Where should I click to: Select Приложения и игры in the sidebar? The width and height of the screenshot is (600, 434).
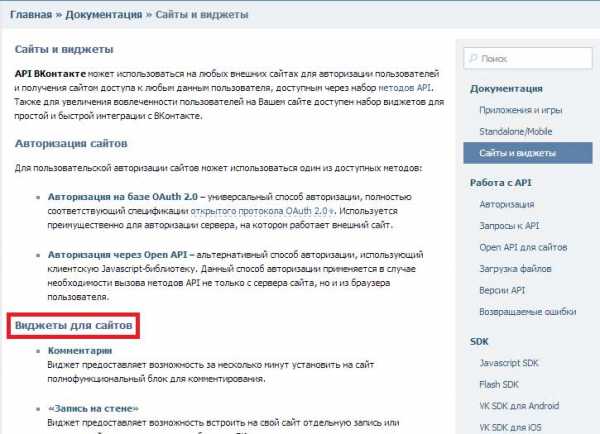pyautogui.click(x=520, y=110)
